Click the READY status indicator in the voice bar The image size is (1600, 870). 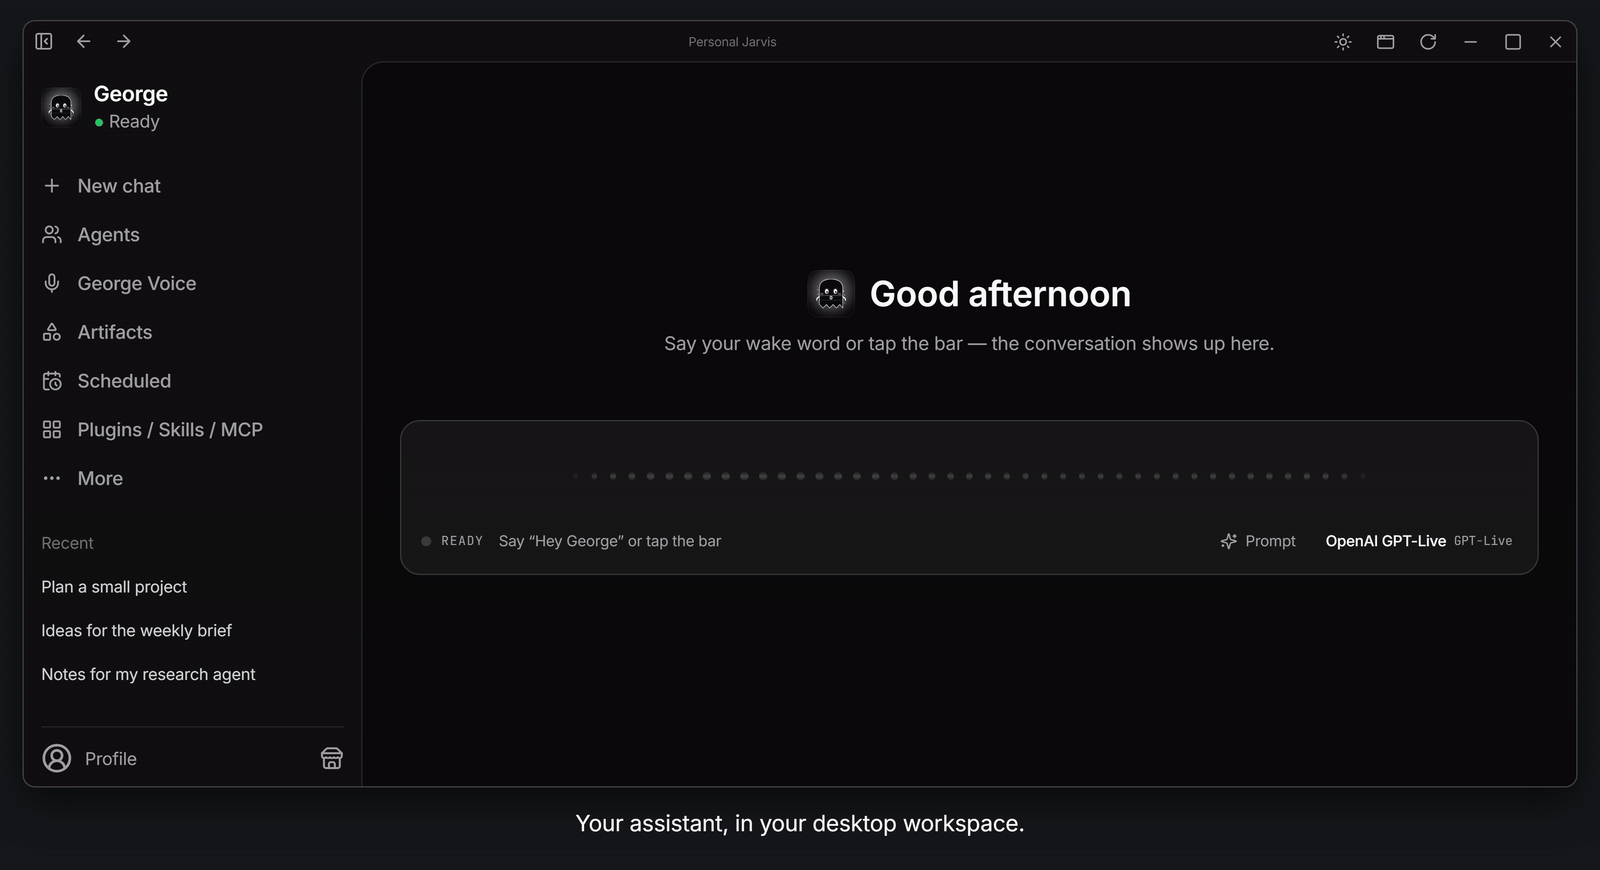[452, 541]
